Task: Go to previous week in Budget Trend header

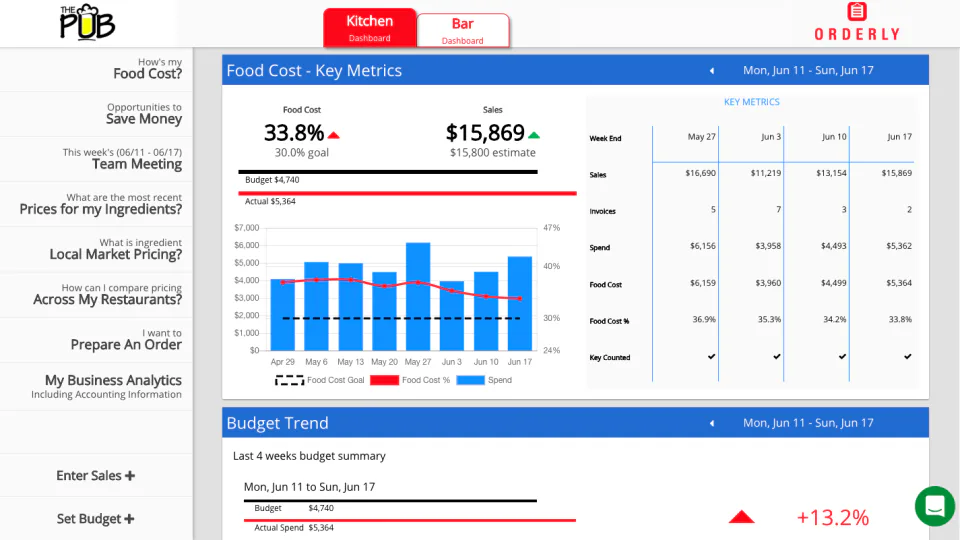Action: pos(711,423)
